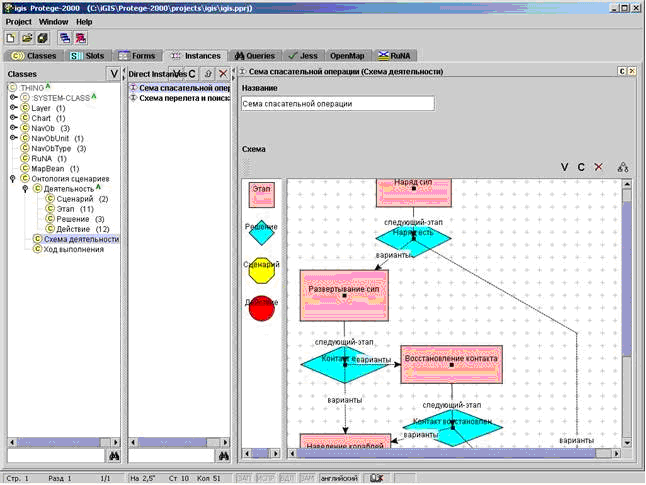Click the binoculars search icon under Classes
The height and width of the screenshot is (485, 646).
(x=114, y=456)
